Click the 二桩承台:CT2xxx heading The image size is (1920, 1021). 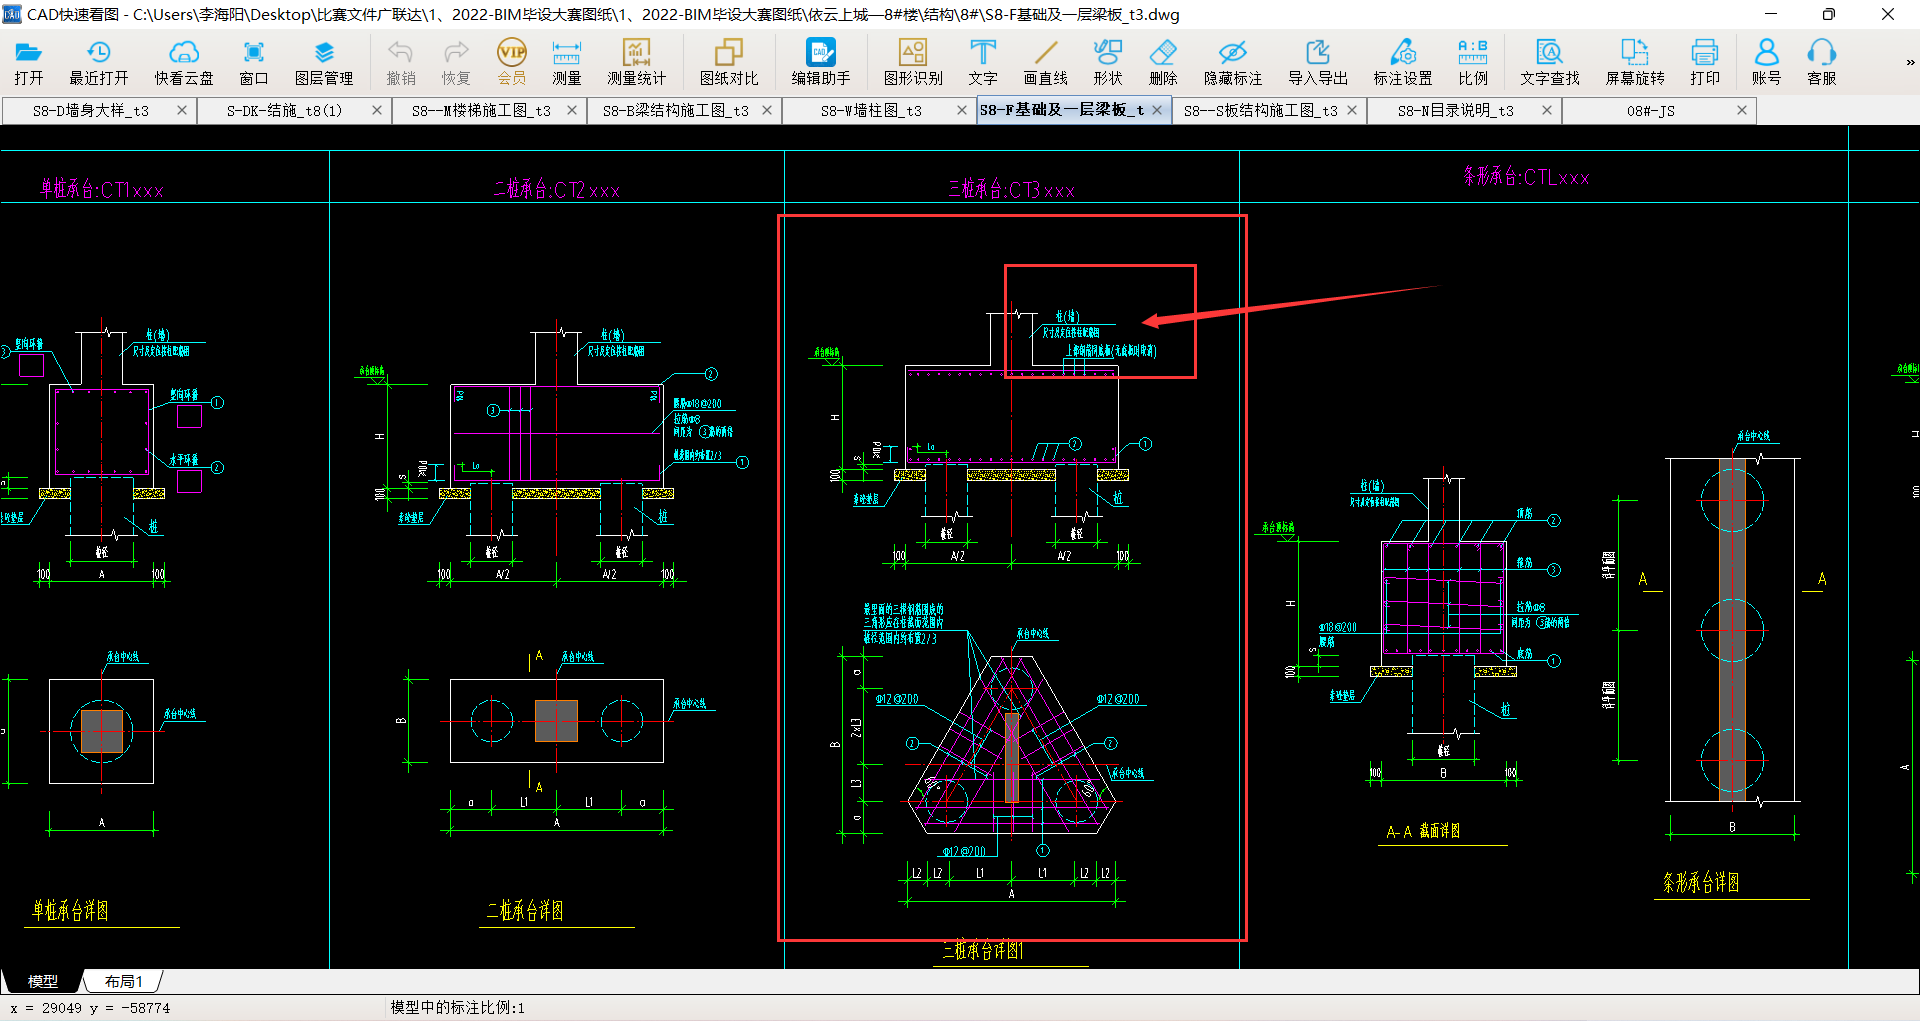[556, 189]
